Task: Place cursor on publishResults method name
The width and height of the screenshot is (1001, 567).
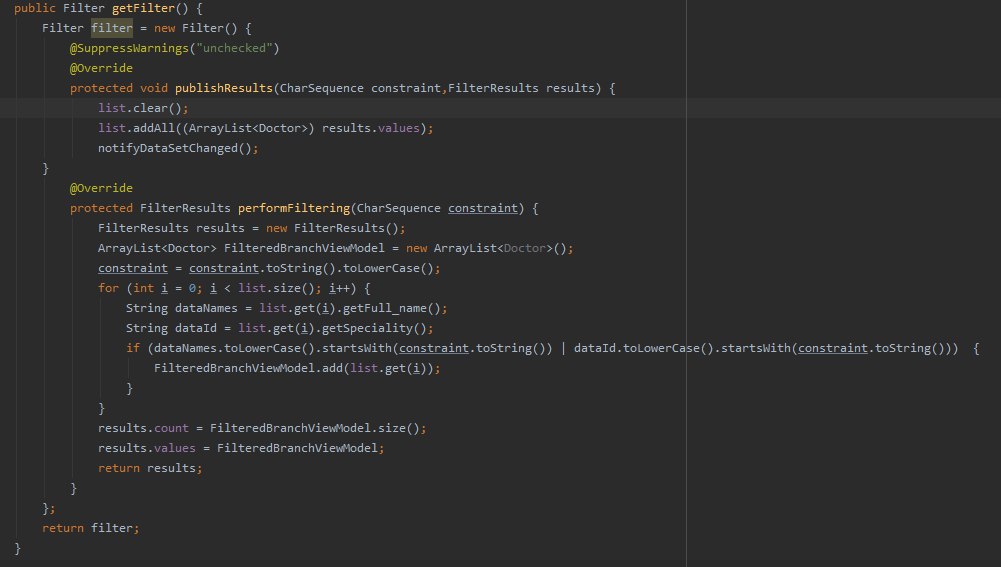Action: [224, 88]
